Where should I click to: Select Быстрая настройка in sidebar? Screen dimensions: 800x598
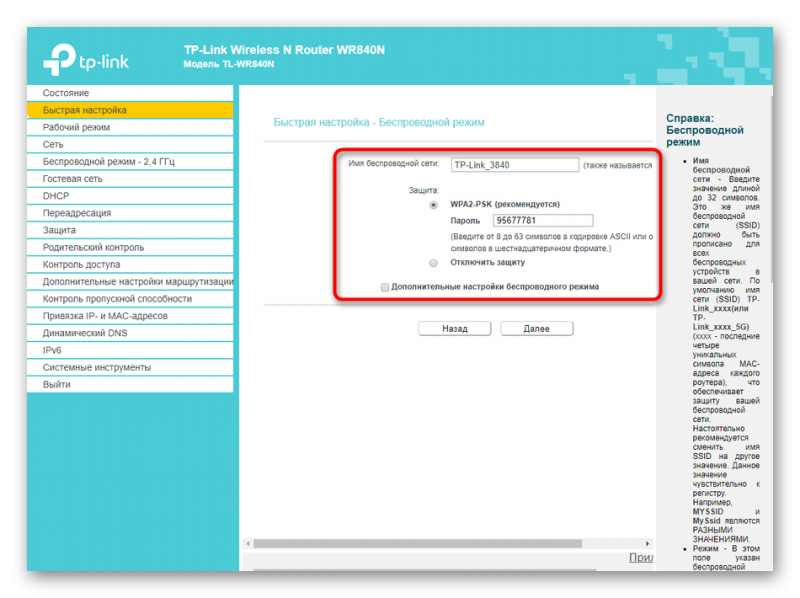click(130, 110)
